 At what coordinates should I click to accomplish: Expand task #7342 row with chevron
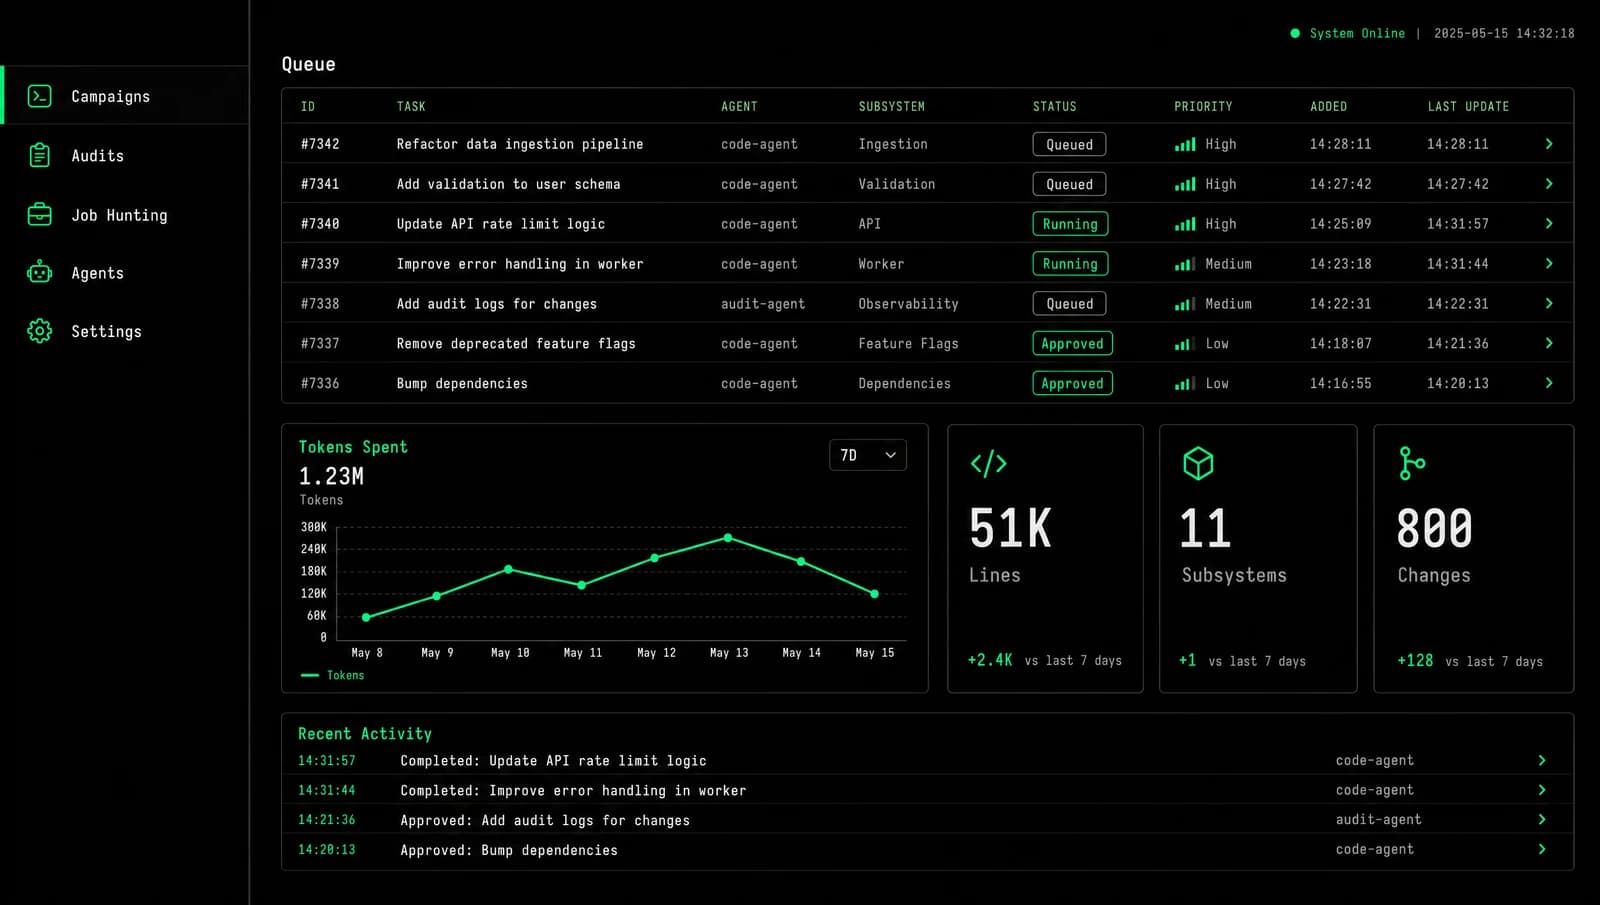(1549, 144)
